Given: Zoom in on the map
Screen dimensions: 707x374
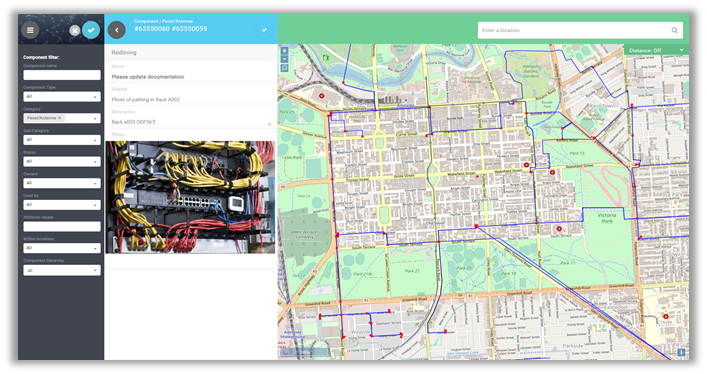Looking at the screenshot, I should pos(285,51).
